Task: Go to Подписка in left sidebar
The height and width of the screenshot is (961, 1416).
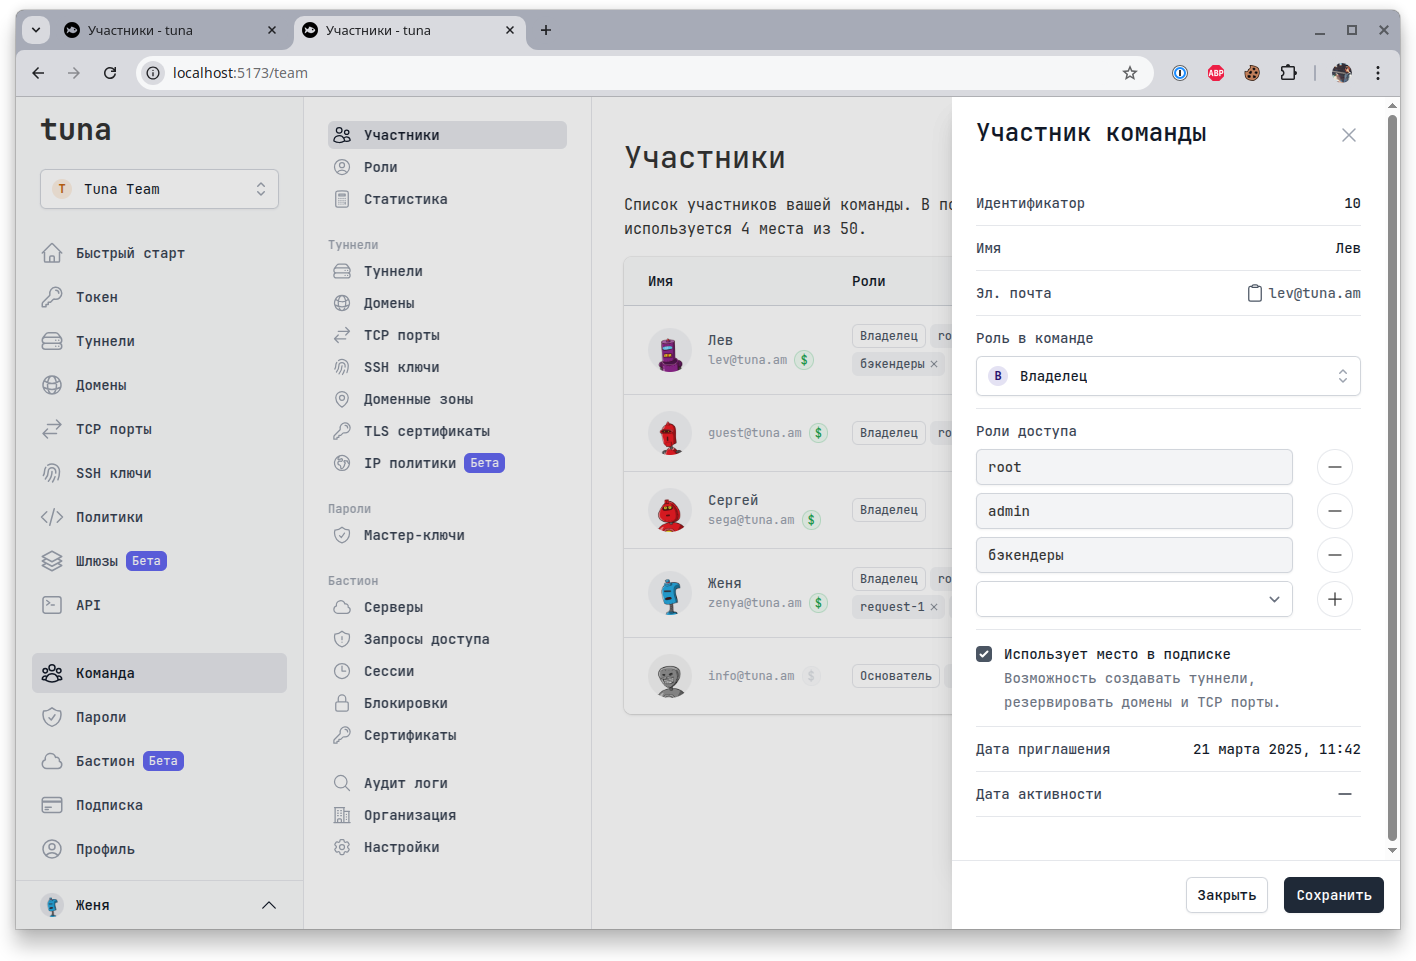Action: coord(109,805)
